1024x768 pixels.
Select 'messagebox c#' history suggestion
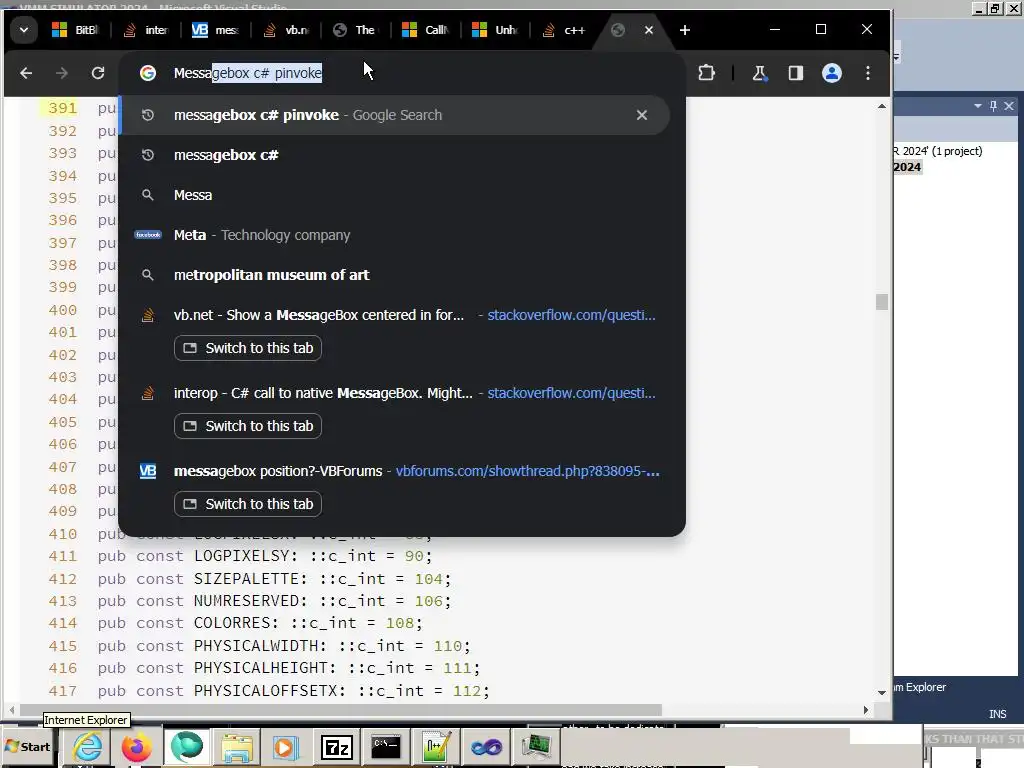(x=395, y=155)
